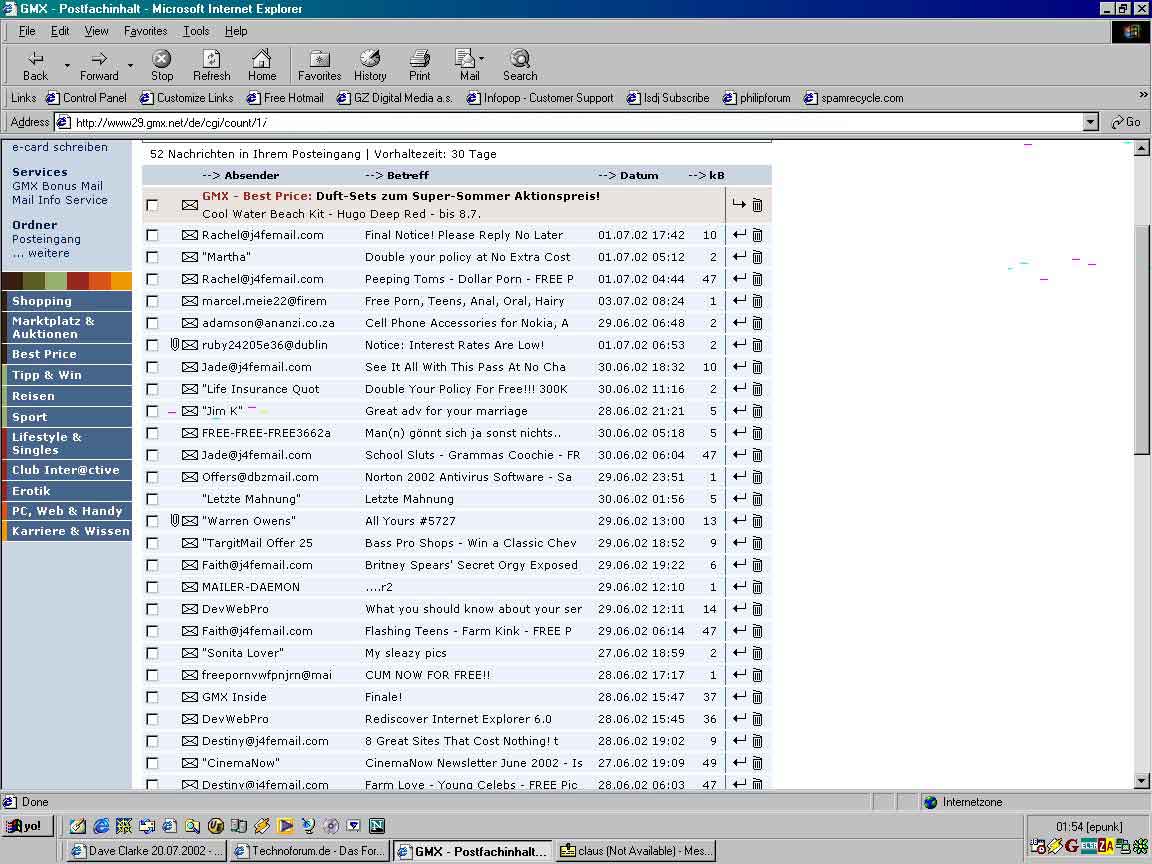Open 'Norton 2002 Antivirus Software' message subject
The height and width of the screenshot is (864, 1152).
pos(468,477)
